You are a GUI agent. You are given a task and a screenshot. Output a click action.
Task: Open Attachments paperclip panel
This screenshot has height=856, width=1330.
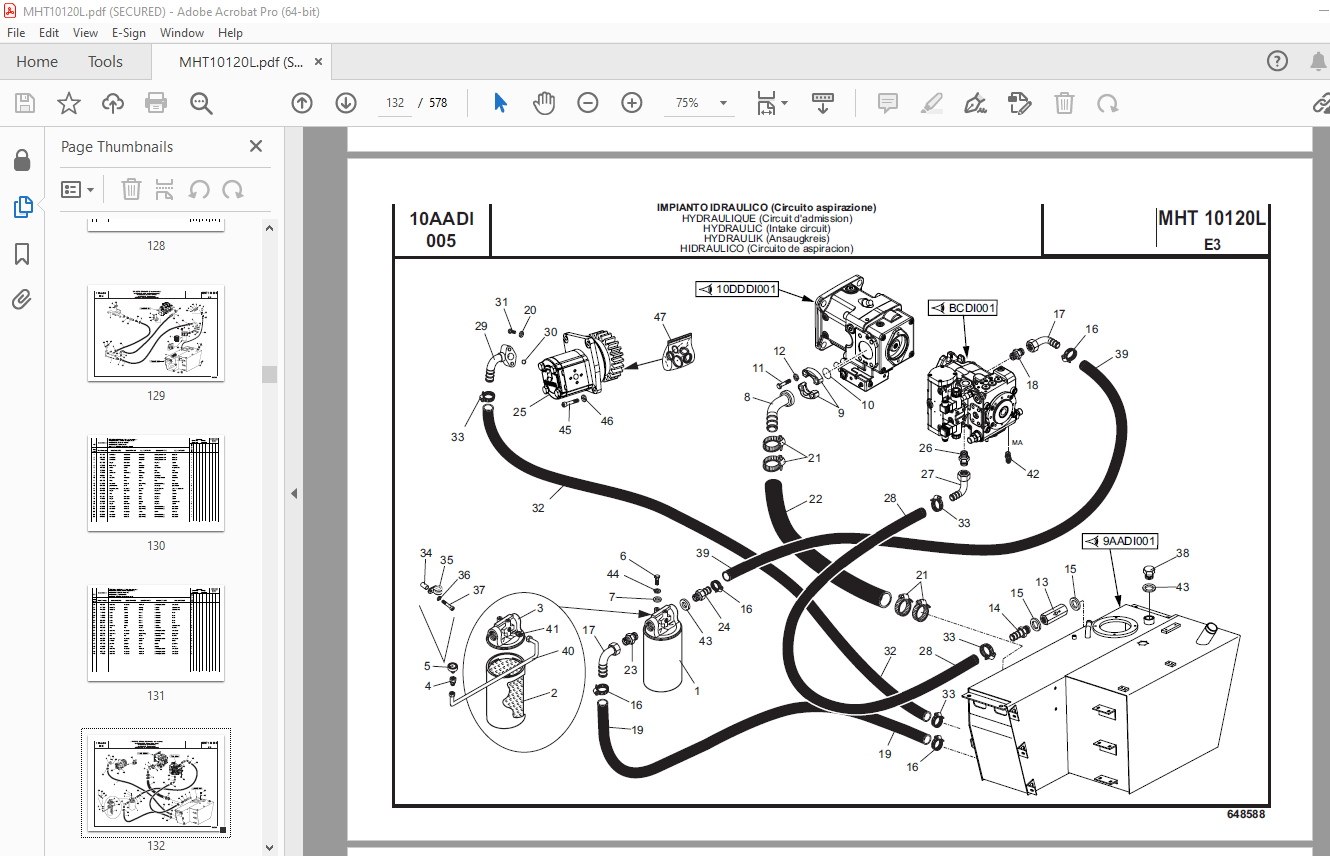click(22, 299)
